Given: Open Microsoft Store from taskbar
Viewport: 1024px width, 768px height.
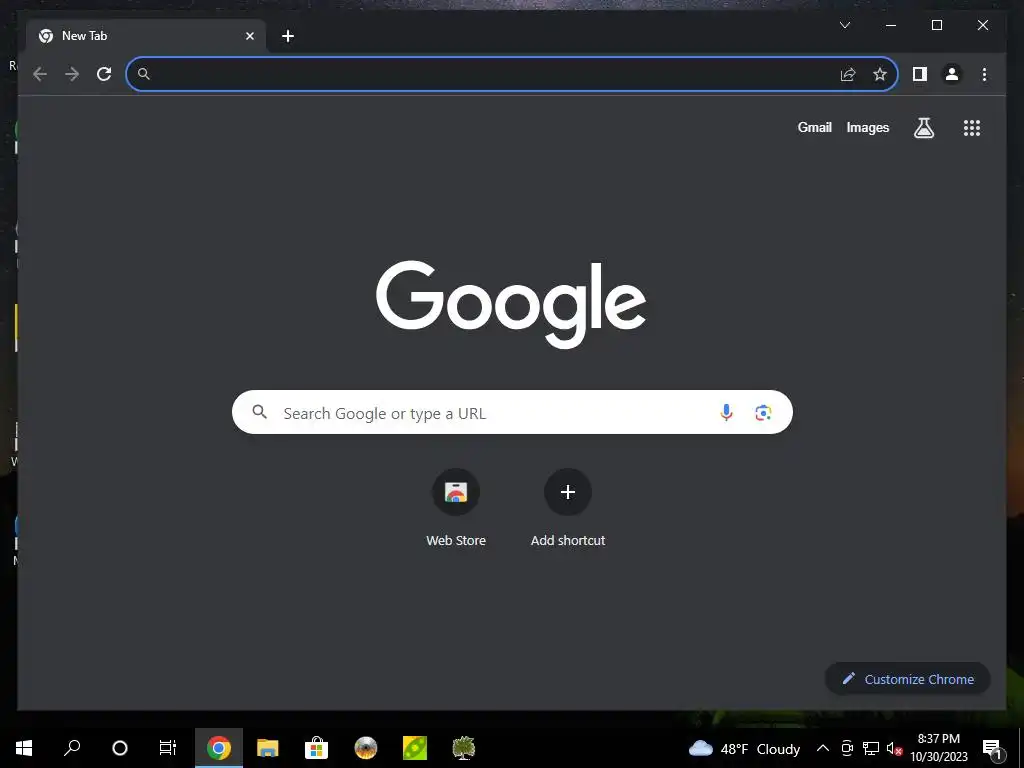Looking at the screenshot, I should click(x=317, y=748).
